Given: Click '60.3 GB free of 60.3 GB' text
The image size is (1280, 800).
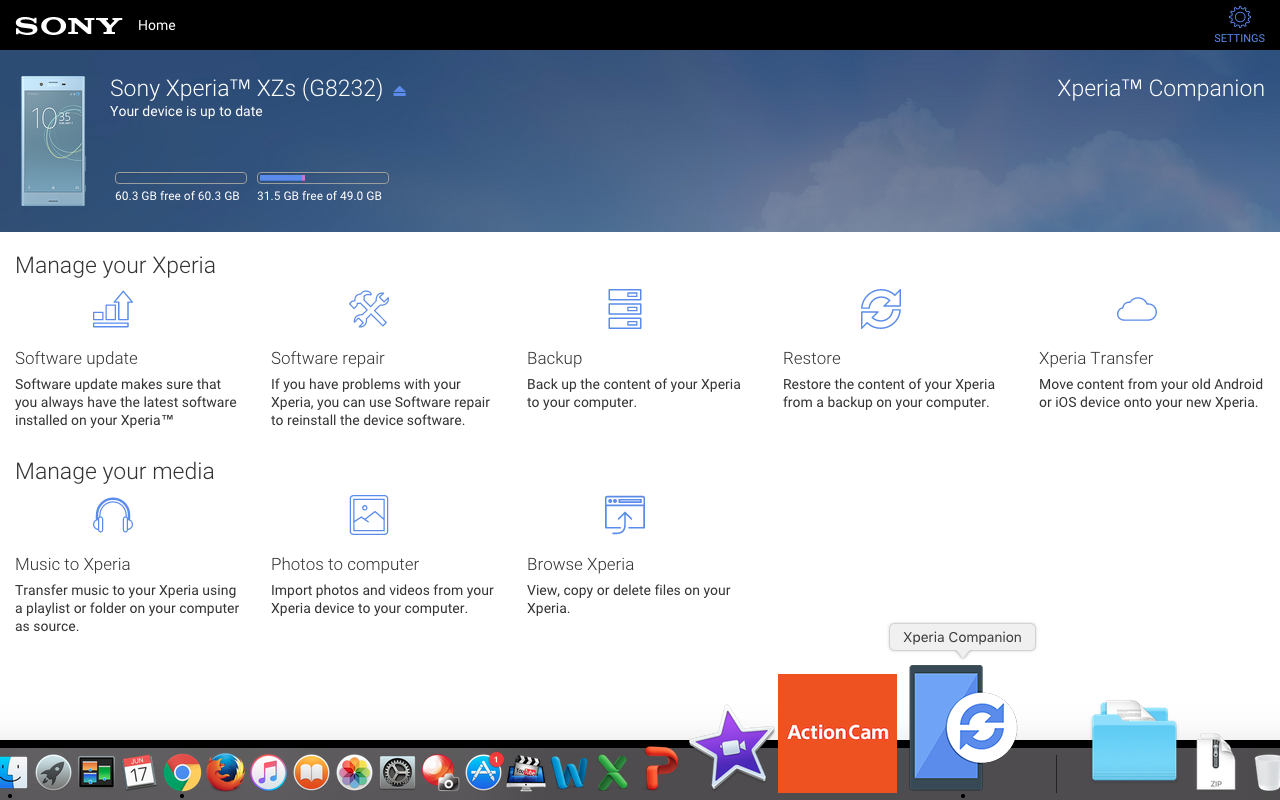Looking at the screenshot, I should click(177, 196).
